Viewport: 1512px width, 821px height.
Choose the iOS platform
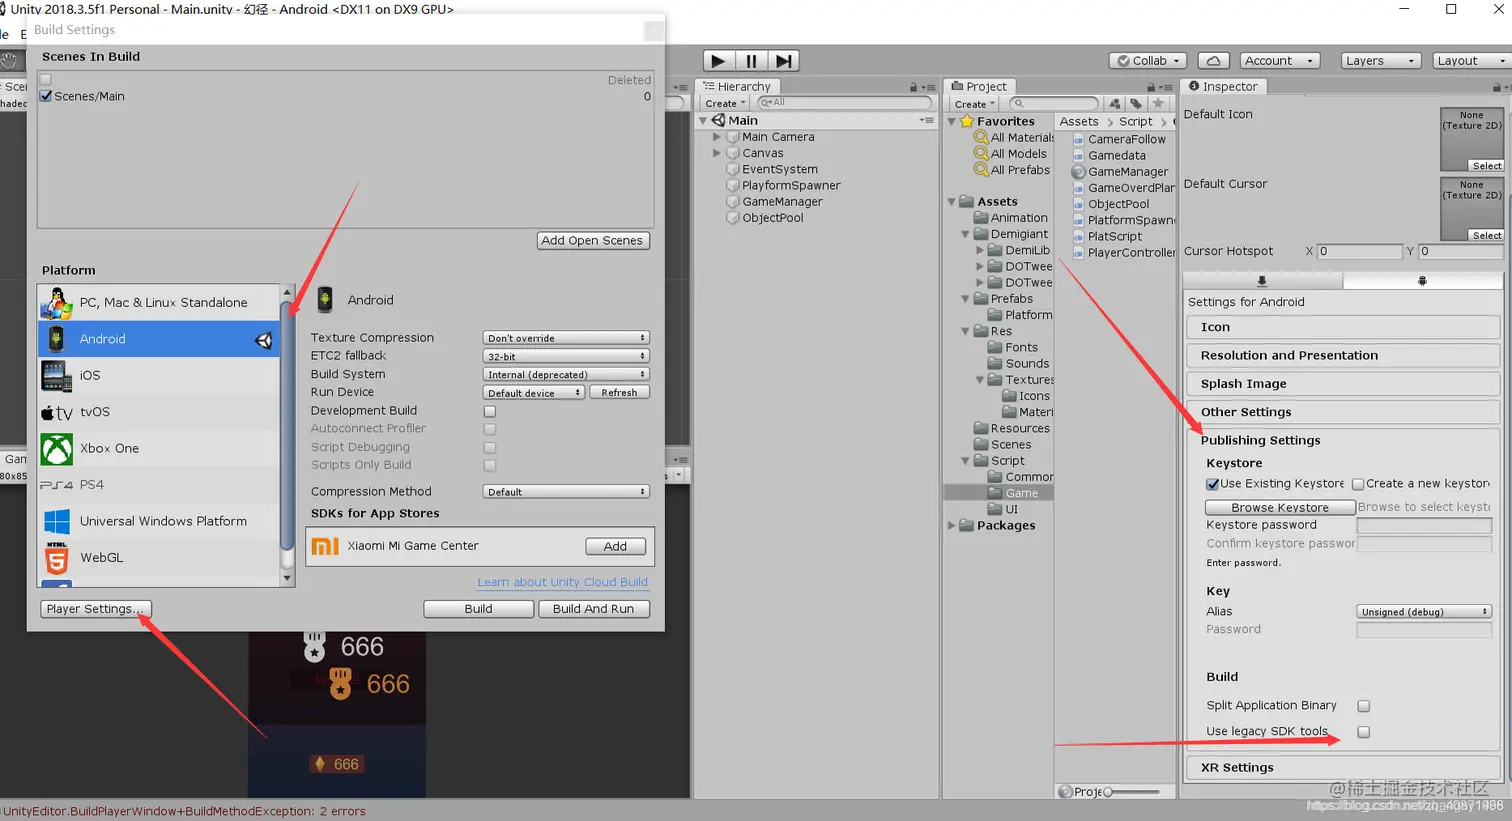tap(159, 375)
